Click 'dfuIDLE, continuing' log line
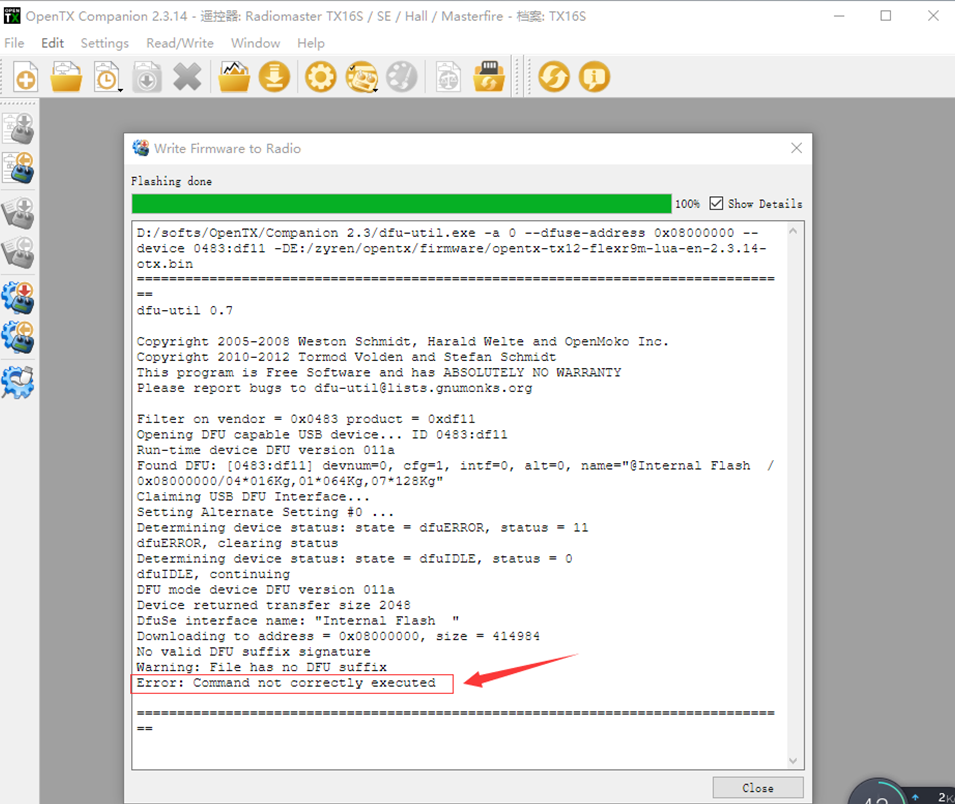Image resolution: width=955 pixels, height=804 pixels. [x=213, y=574]
